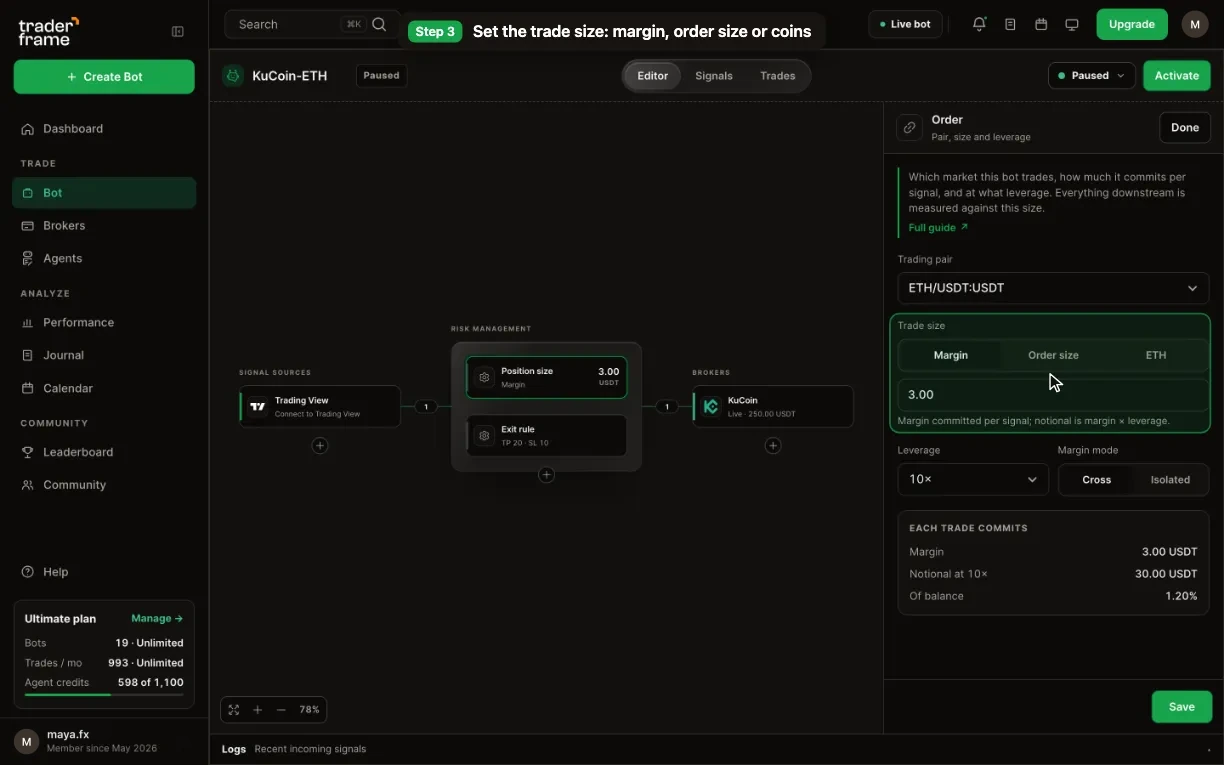Switch to the Signals tab

[714, 76]
